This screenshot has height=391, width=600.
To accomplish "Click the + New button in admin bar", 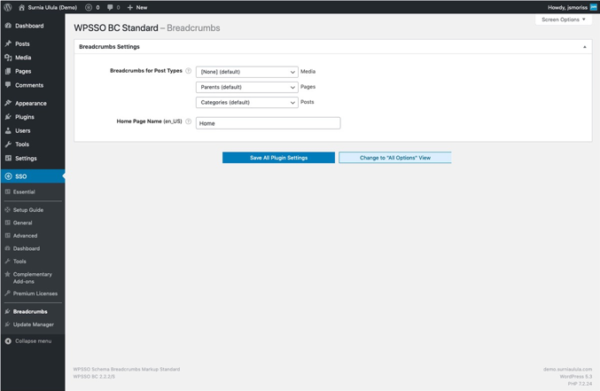I will [x=137, y=7].
